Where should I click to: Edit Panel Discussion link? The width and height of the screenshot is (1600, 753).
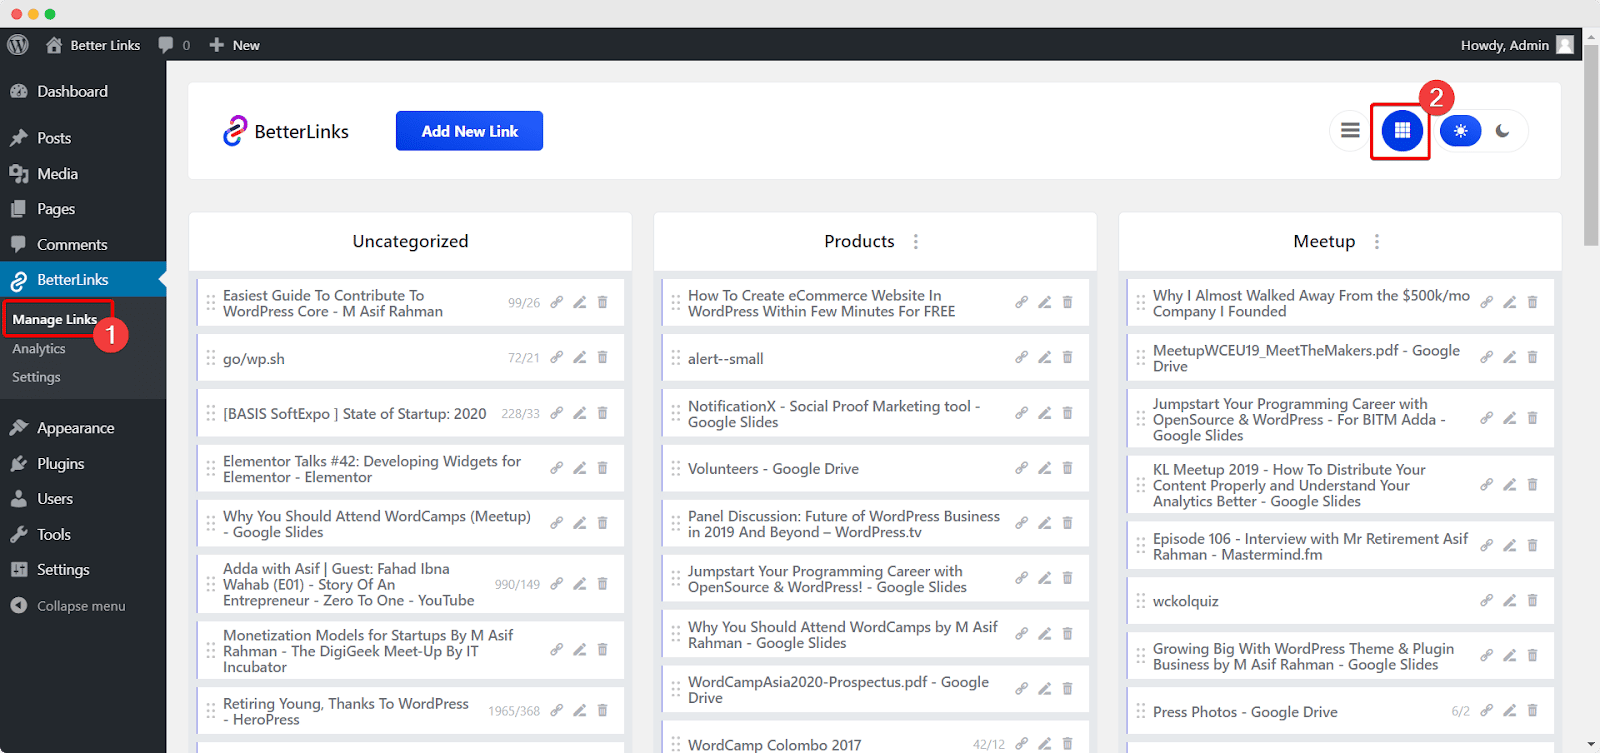1044,523
